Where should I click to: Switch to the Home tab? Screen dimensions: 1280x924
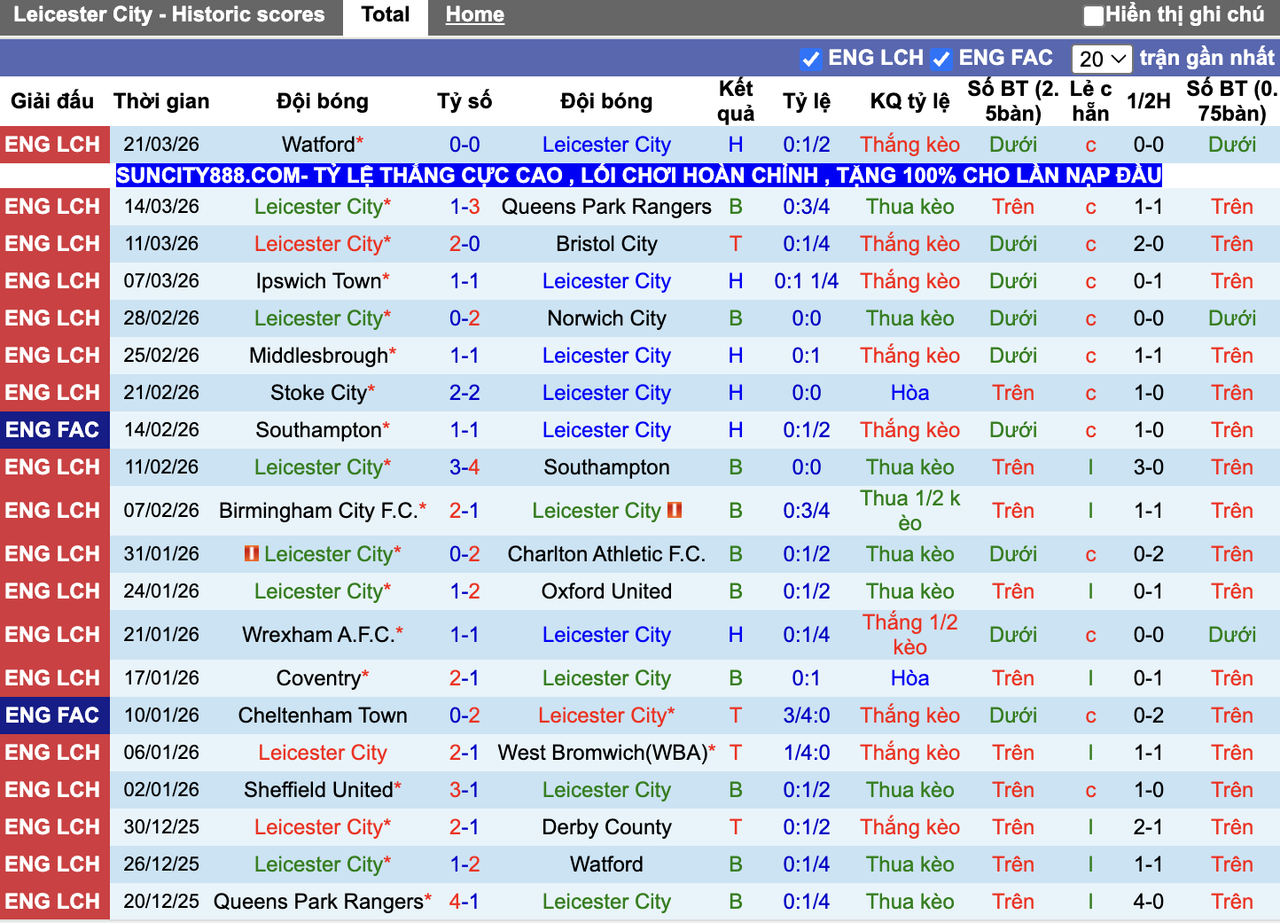tap(474, 15)
